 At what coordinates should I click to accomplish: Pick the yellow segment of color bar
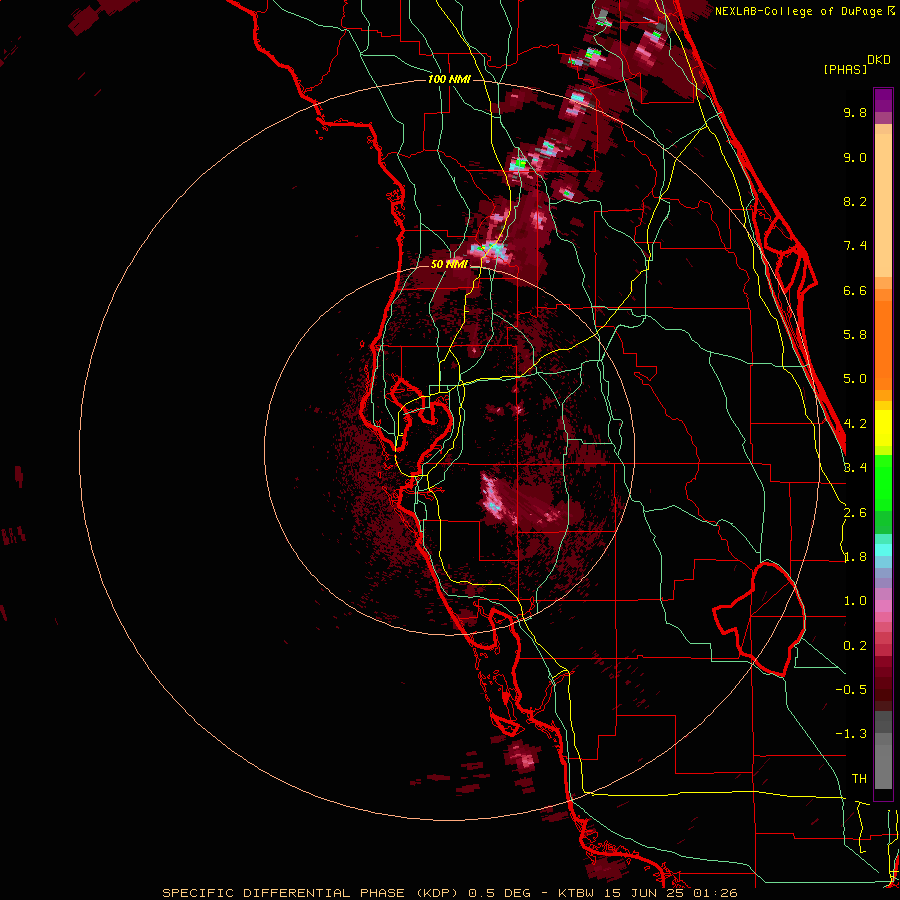click(x=883, y=428)
